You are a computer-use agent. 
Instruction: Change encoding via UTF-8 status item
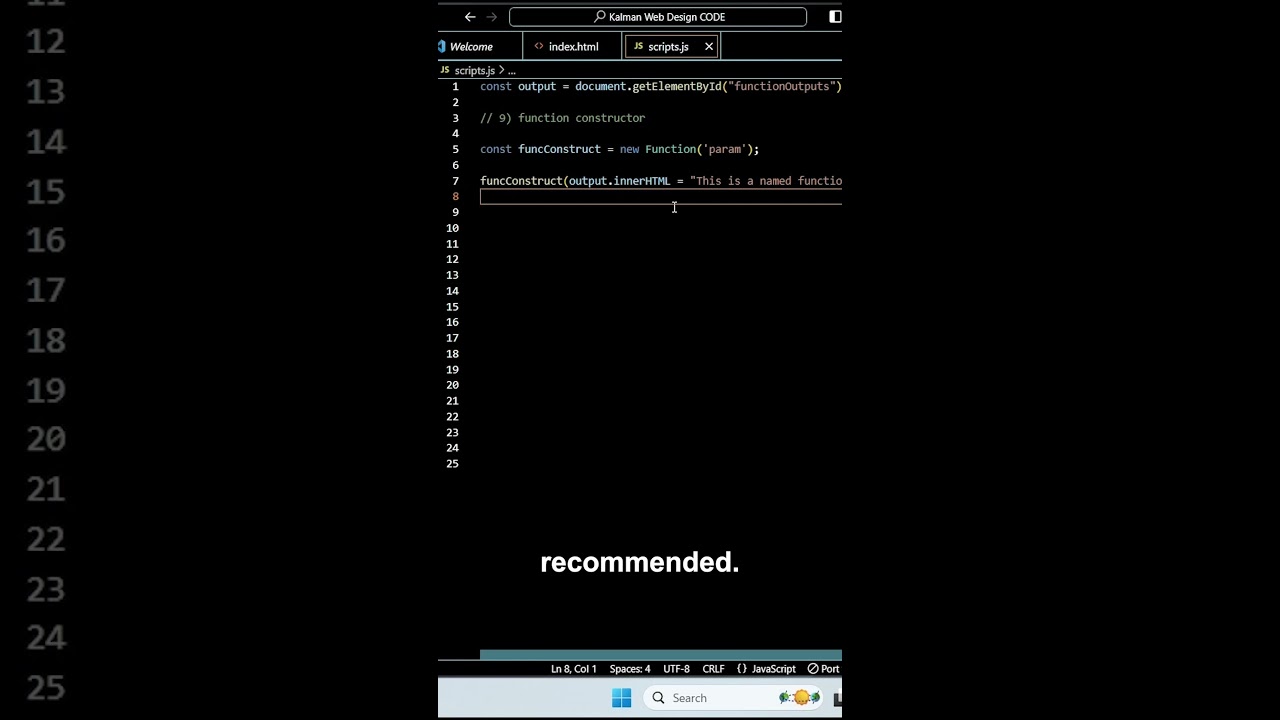[676, 669]
